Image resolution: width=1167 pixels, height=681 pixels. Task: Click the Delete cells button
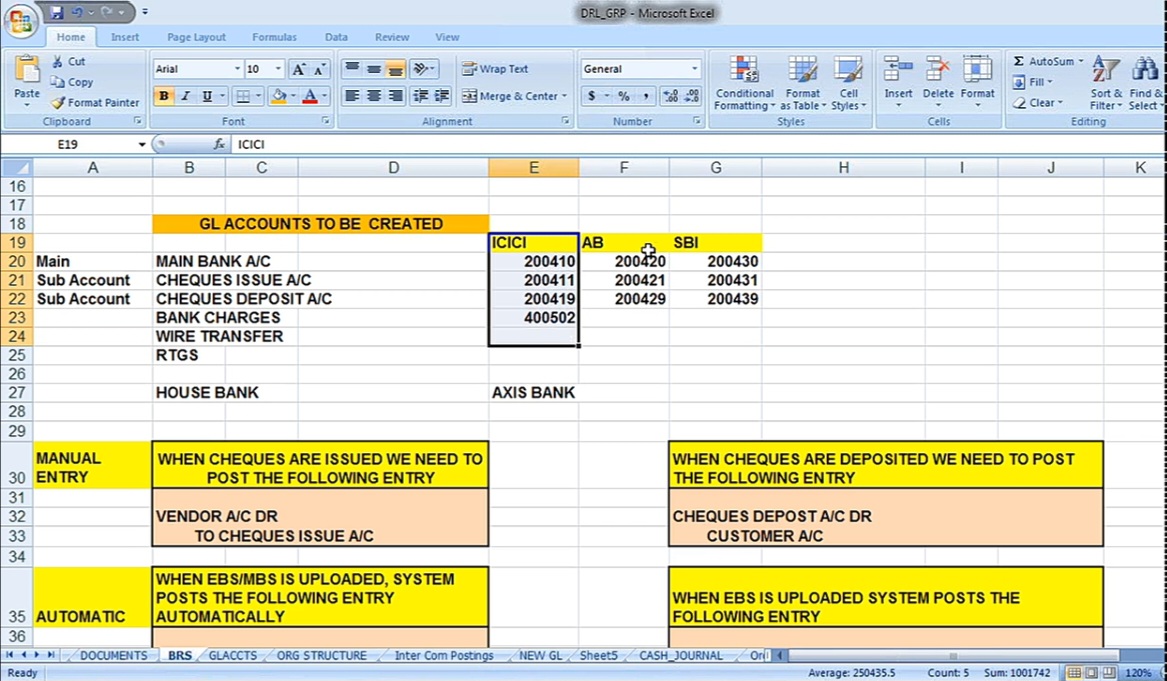(938, 82)
